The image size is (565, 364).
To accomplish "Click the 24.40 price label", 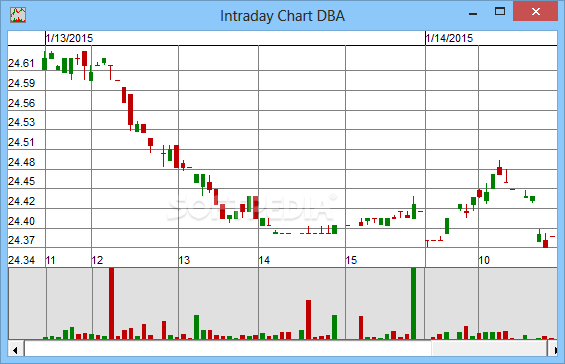I will 21,221.
